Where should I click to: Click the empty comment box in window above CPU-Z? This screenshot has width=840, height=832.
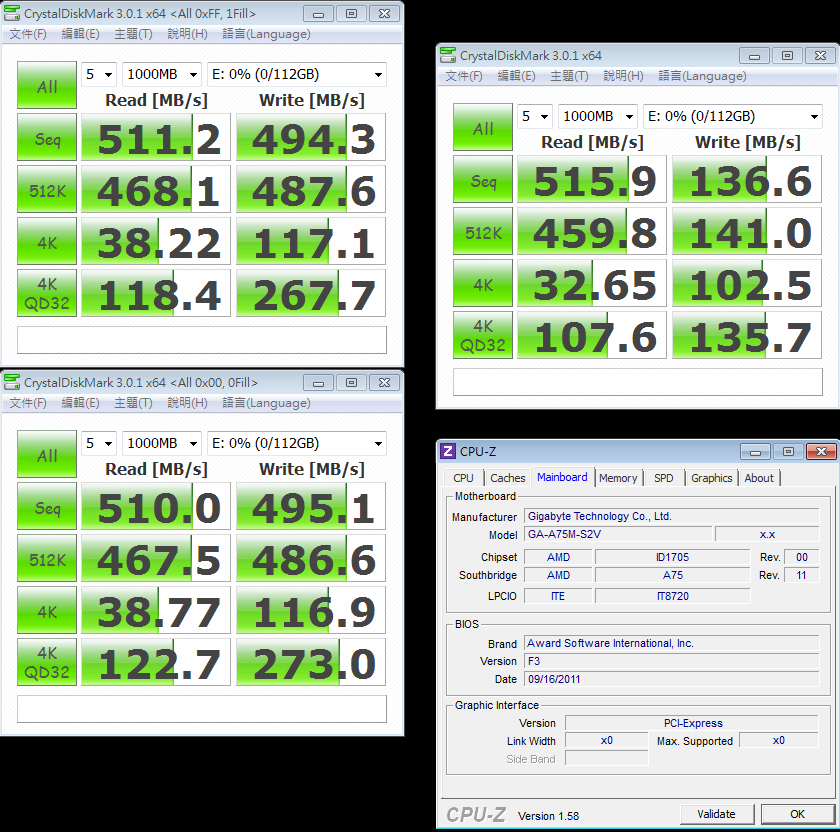coord(638,382)
